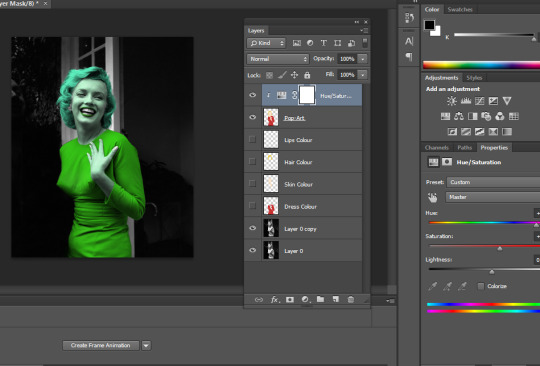Create new fill or adjustment layer icon
The width and height of the screenshot is (540, 366).
pos(305,300)
